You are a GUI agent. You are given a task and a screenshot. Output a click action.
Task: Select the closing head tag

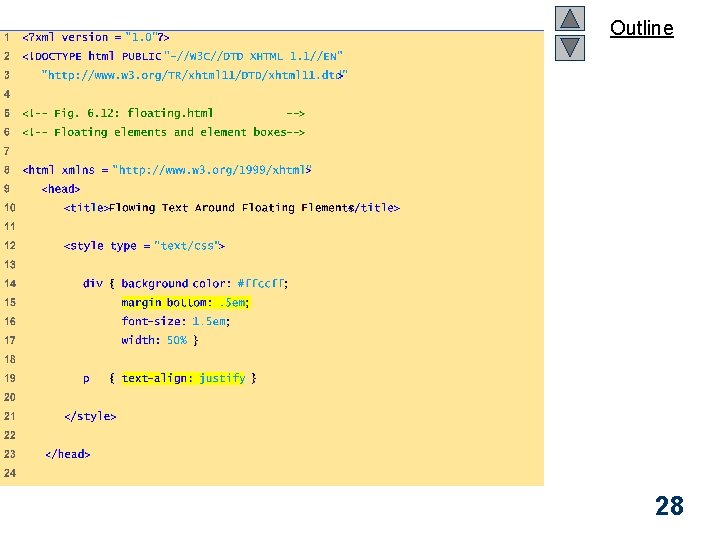[x=68, y=454]
